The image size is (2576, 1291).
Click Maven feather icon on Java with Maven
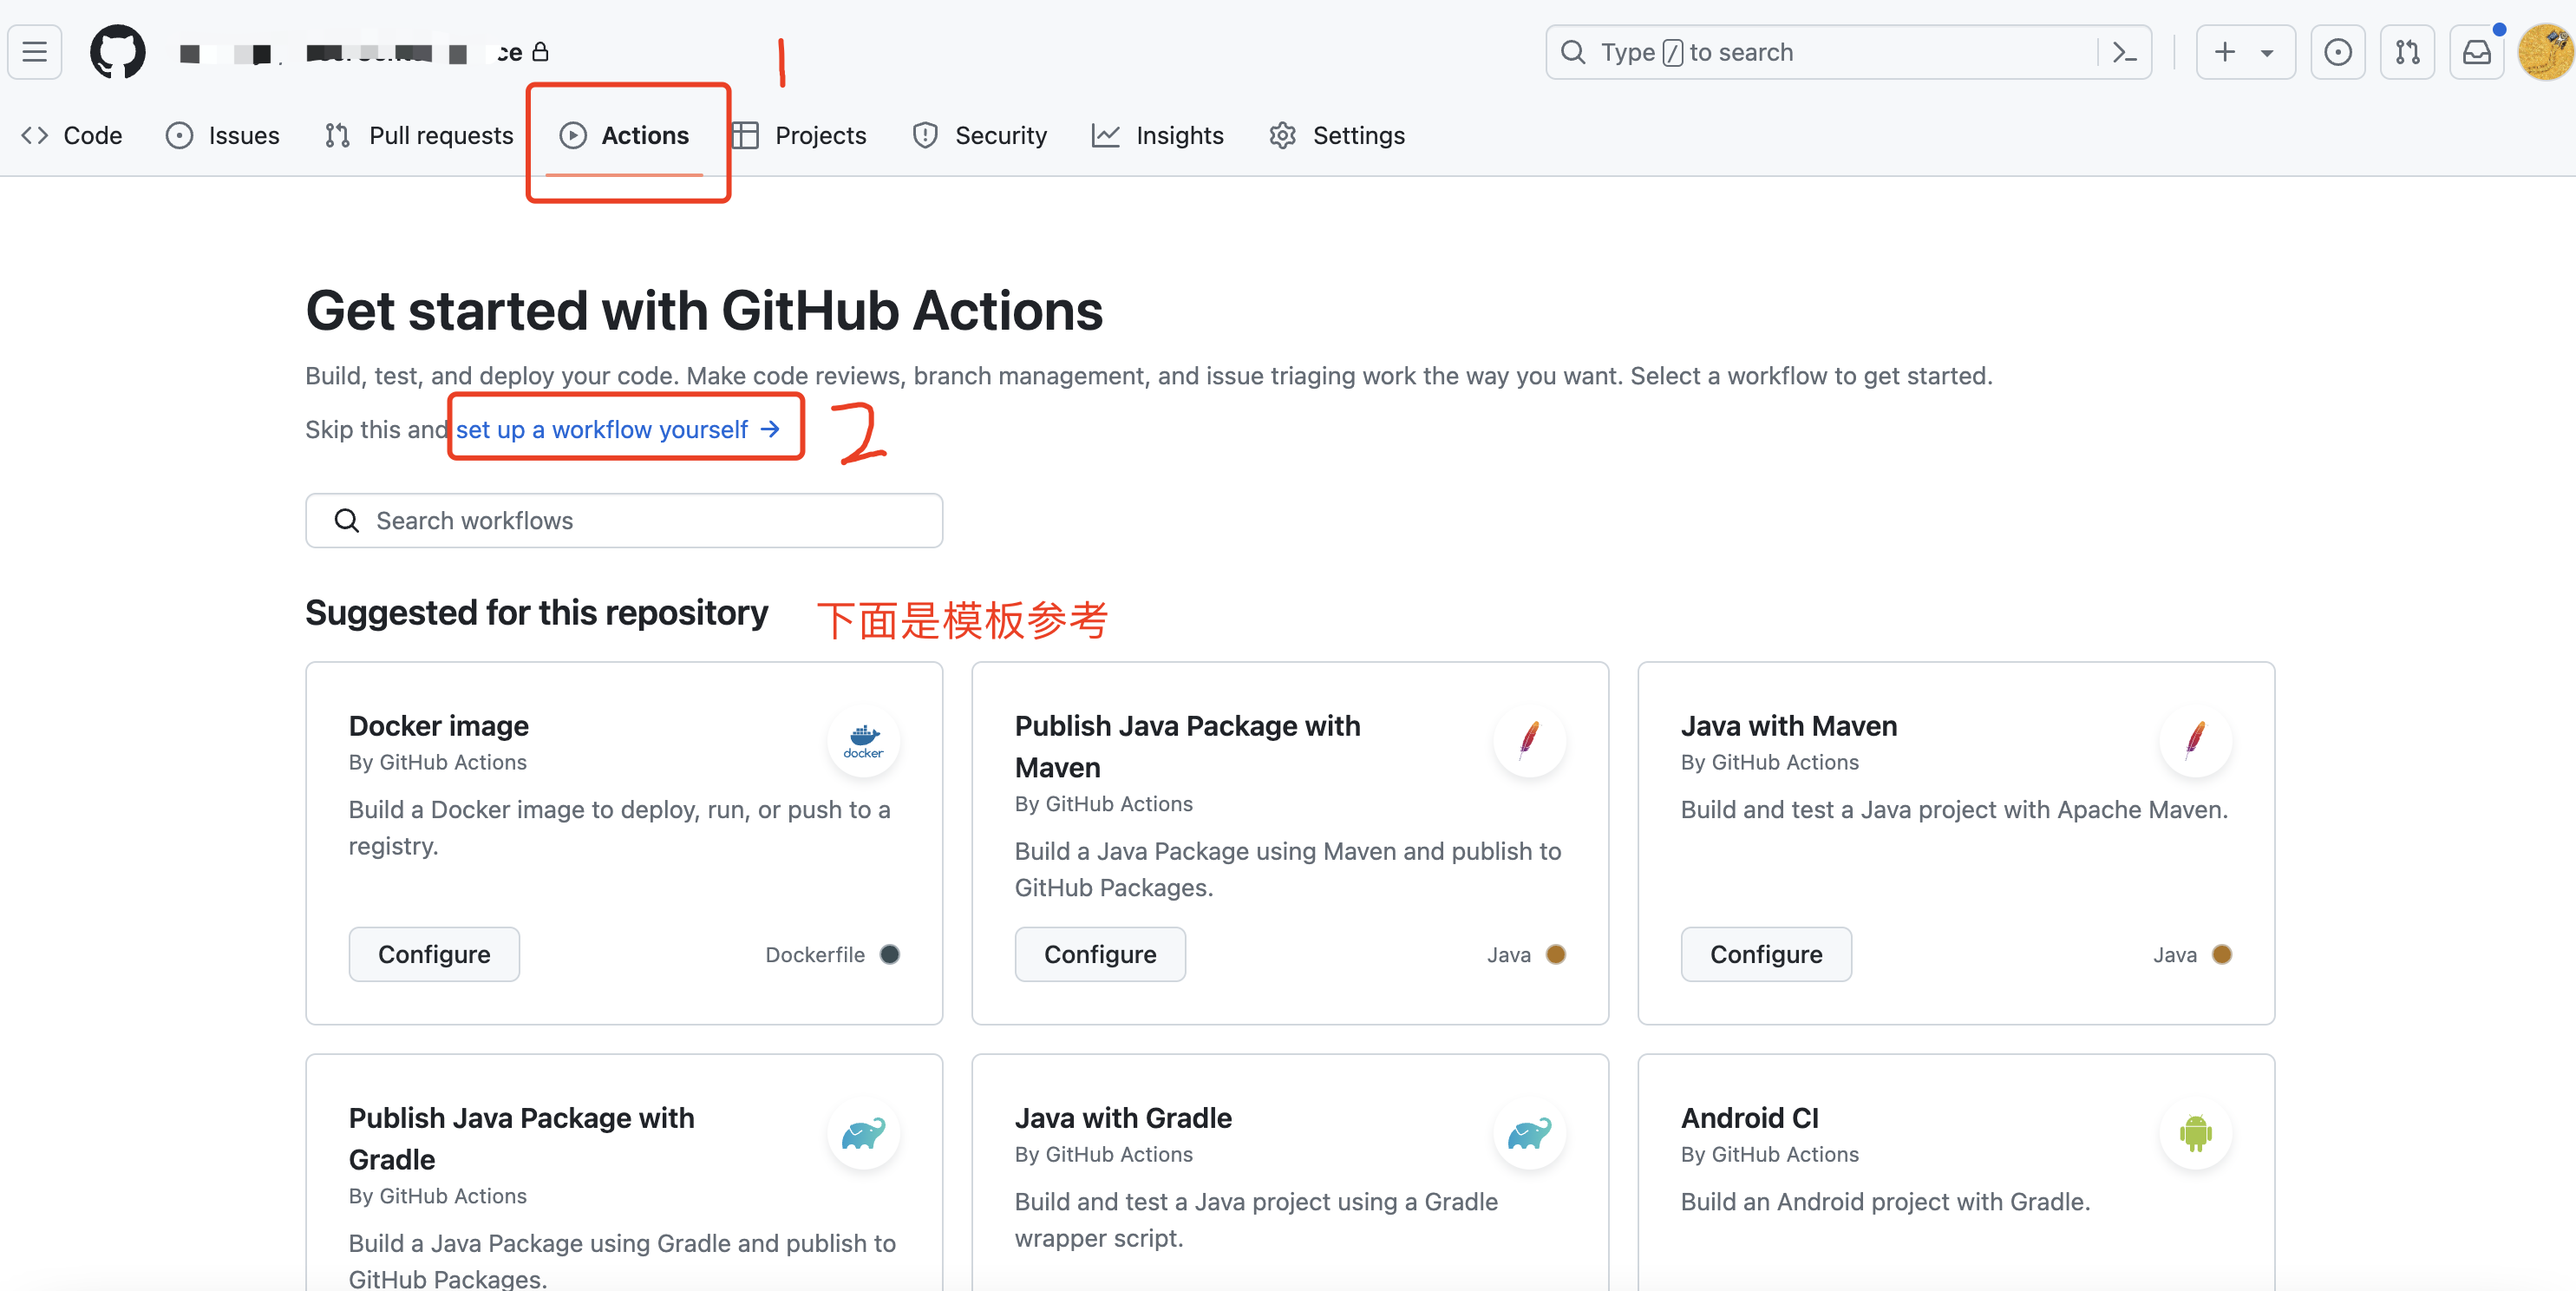[2196, 740]
